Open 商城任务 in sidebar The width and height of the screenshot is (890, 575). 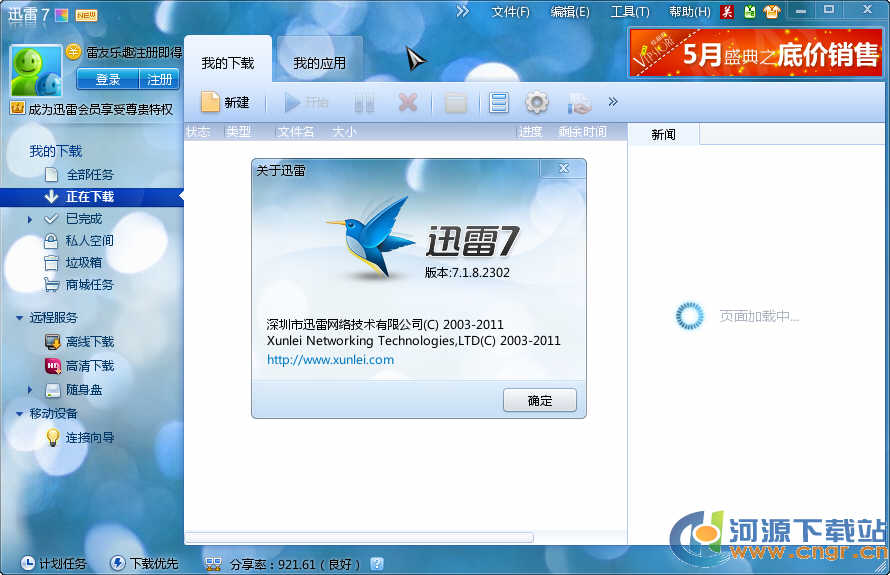coord(90,285)
